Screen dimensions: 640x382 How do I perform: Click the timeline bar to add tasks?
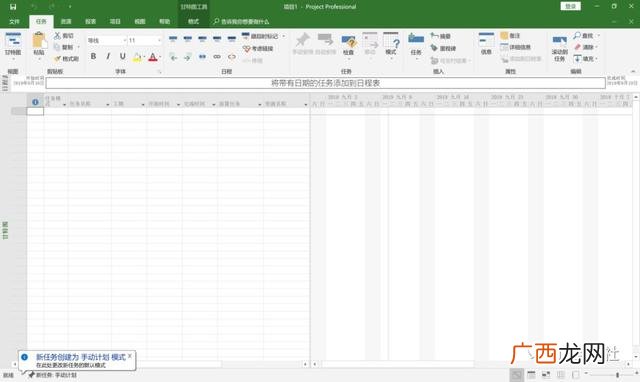[x=325, y=83]
